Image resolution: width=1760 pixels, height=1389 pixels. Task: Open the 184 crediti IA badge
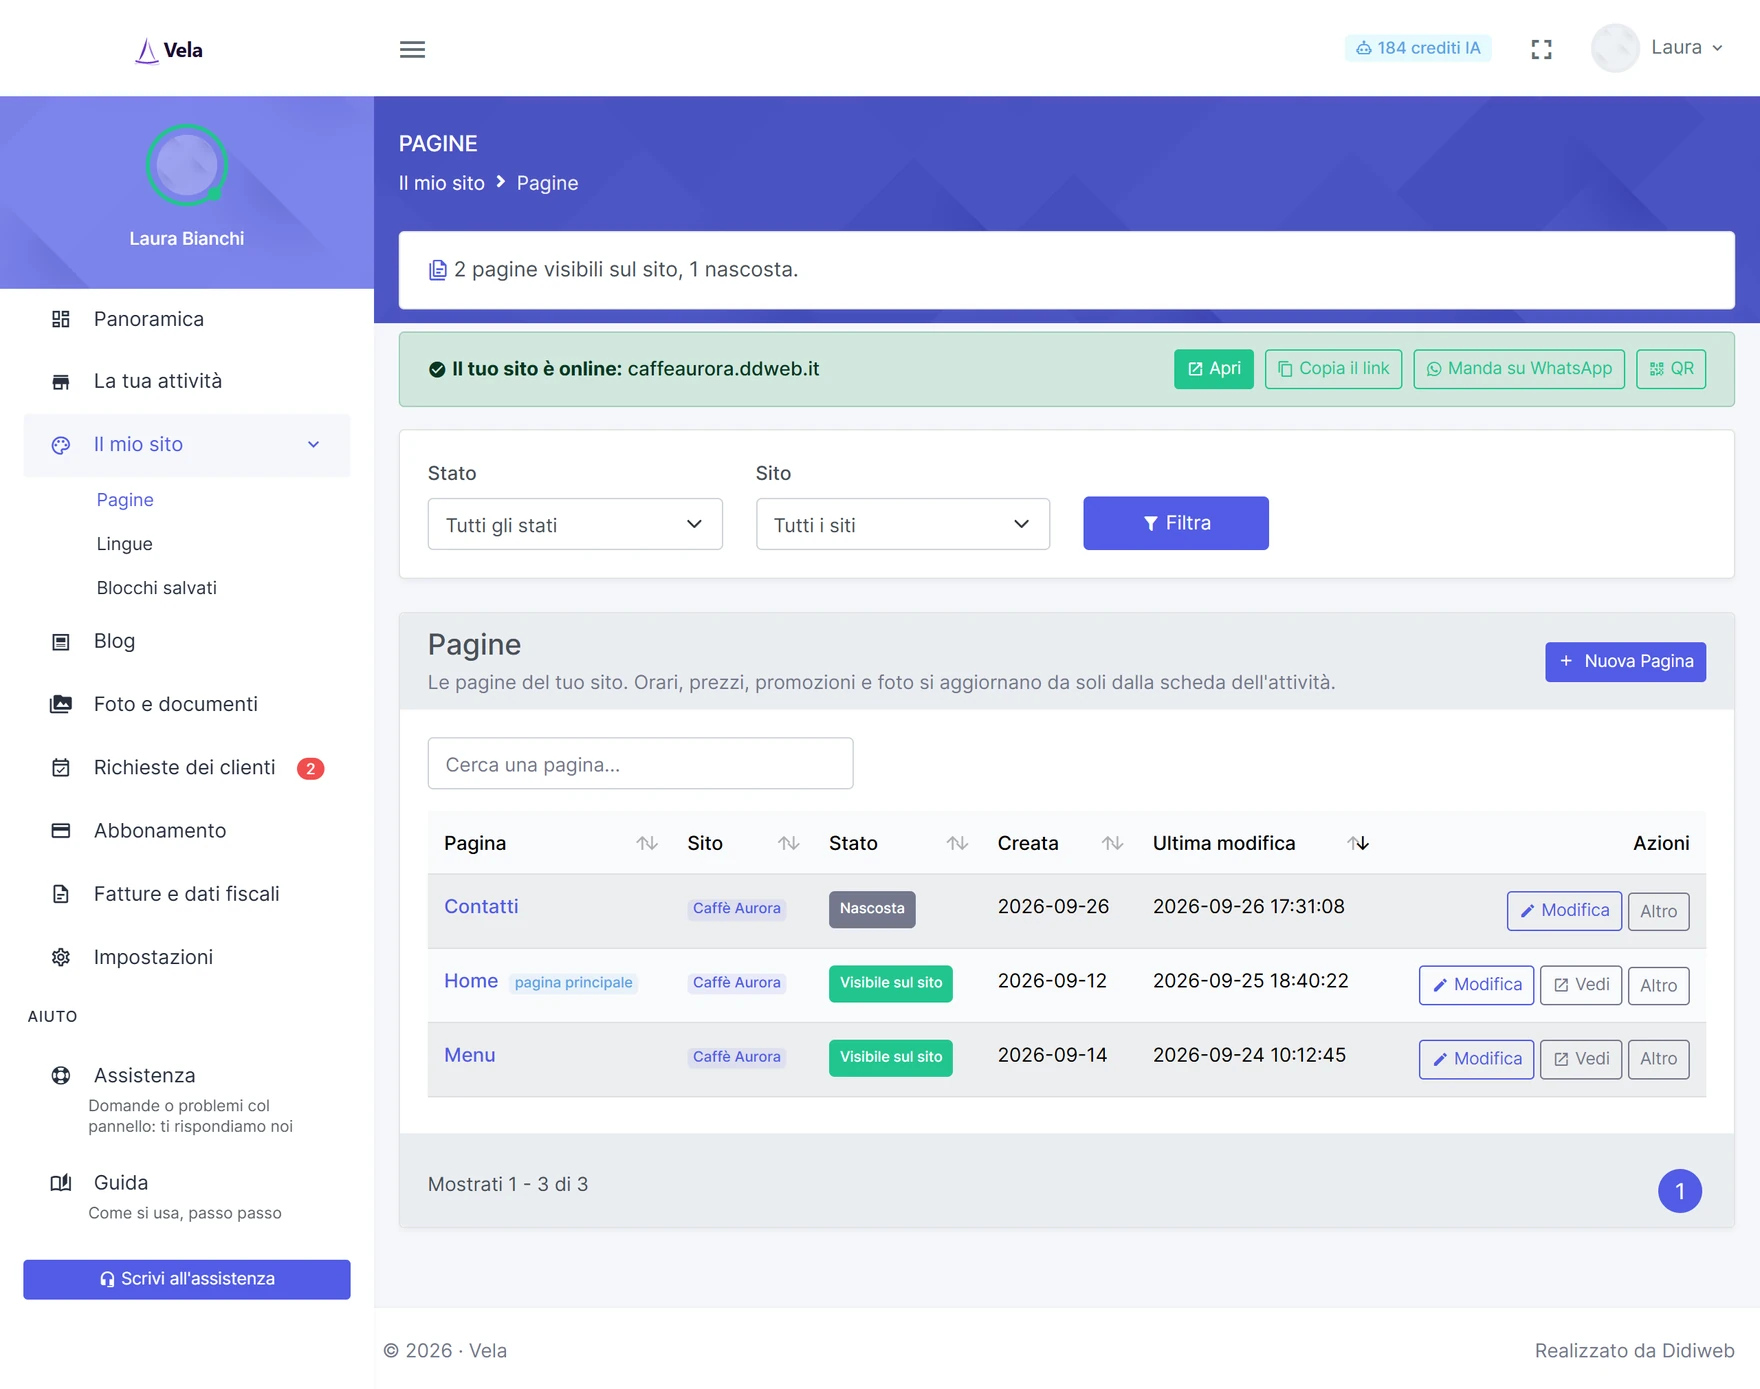pos(1418,48)
